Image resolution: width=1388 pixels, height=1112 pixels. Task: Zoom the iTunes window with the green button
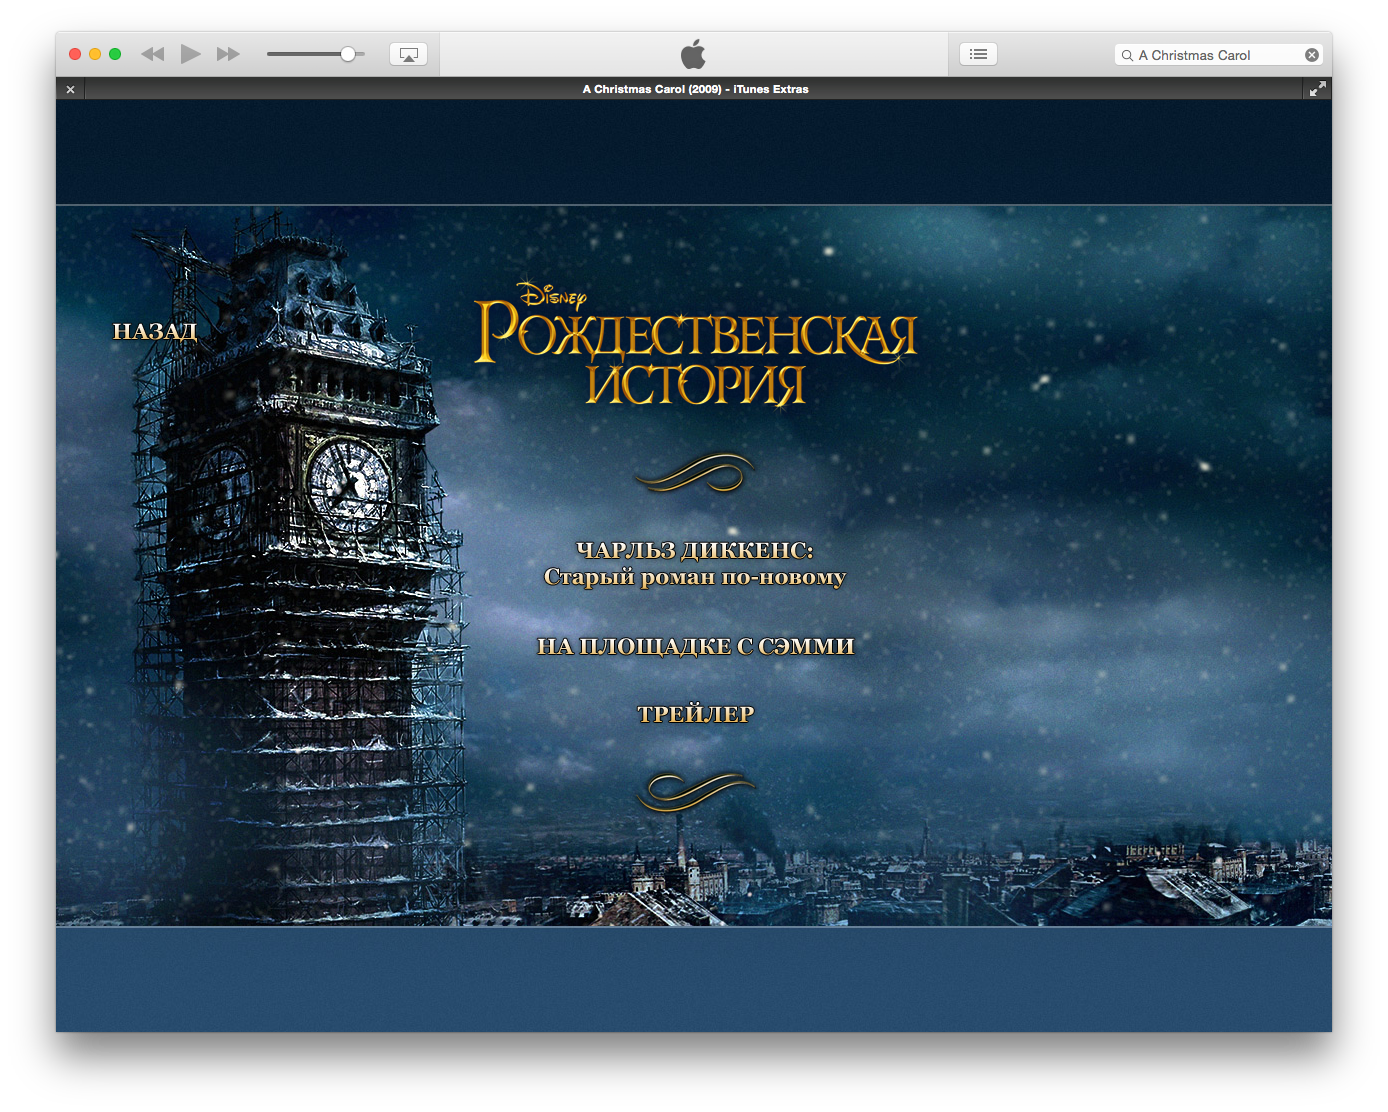tap(115, 54)
